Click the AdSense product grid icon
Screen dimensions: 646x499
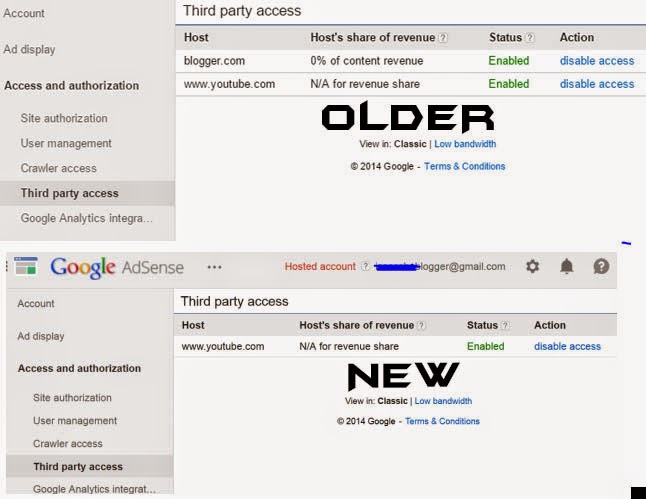pos(26,266)
